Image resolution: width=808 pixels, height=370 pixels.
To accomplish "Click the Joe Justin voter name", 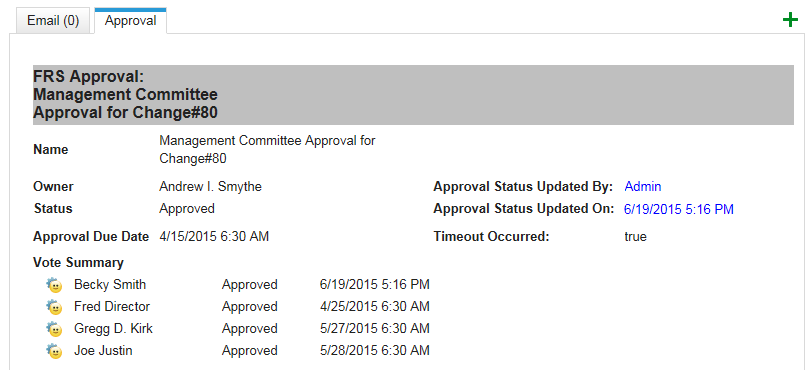I will point(103,351).
